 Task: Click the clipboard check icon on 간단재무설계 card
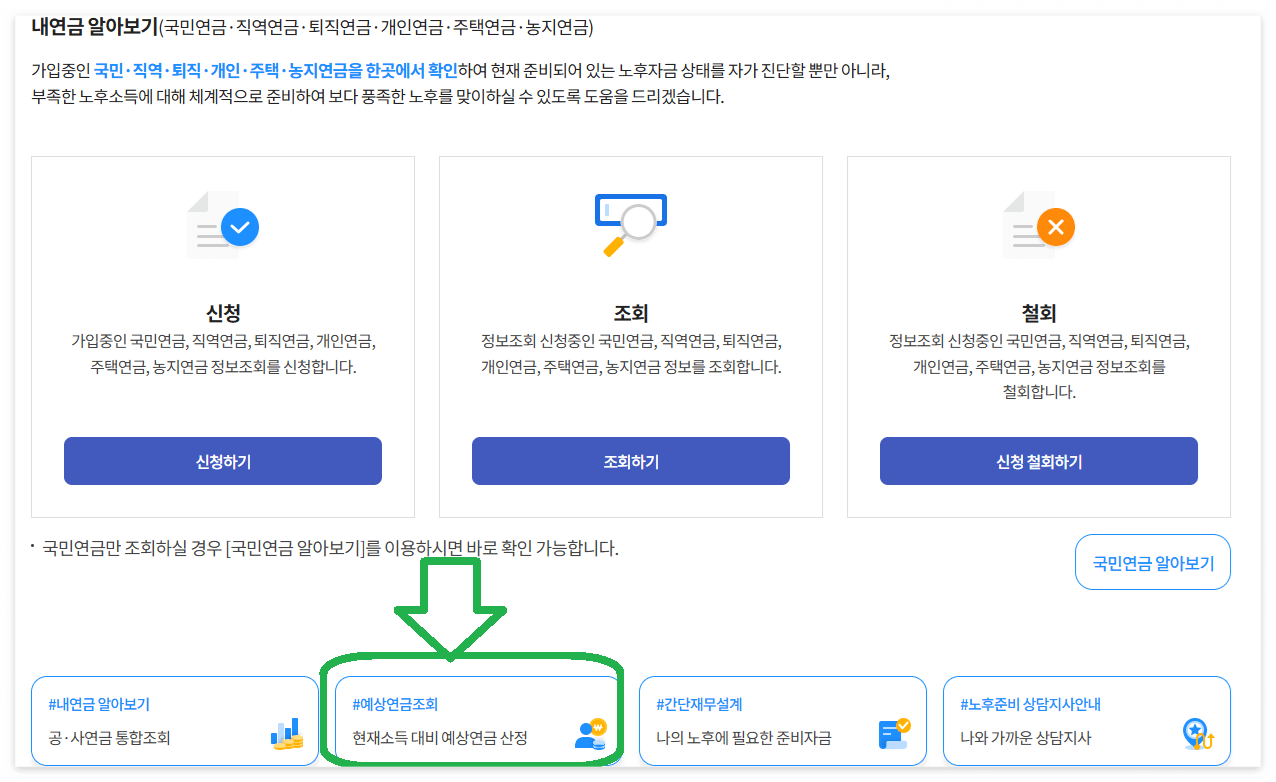point(895,733)
